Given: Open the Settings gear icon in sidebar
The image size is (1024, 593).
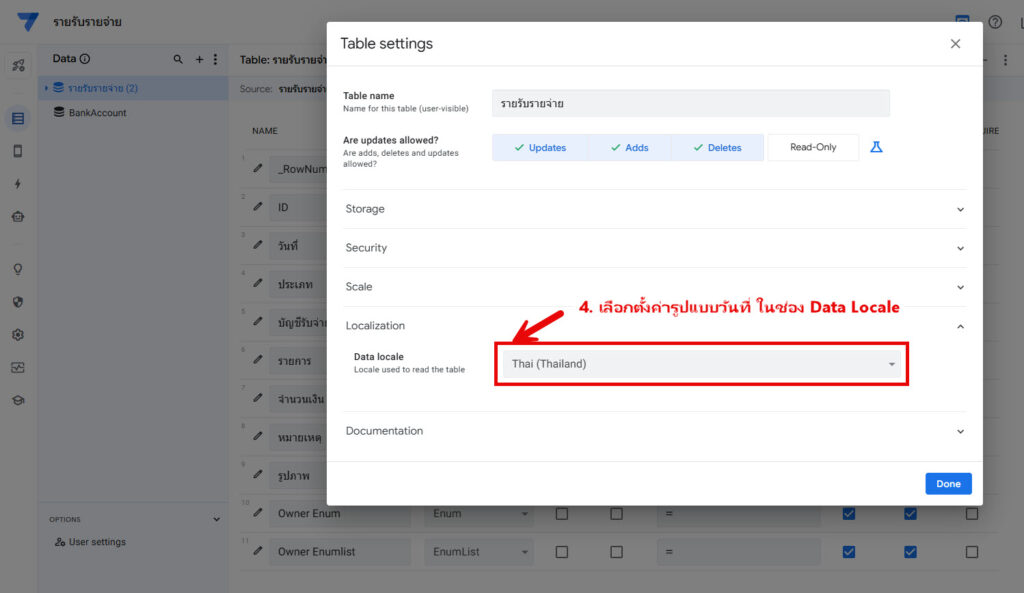Looking at the screenshot, I should [x=18, y=334].
